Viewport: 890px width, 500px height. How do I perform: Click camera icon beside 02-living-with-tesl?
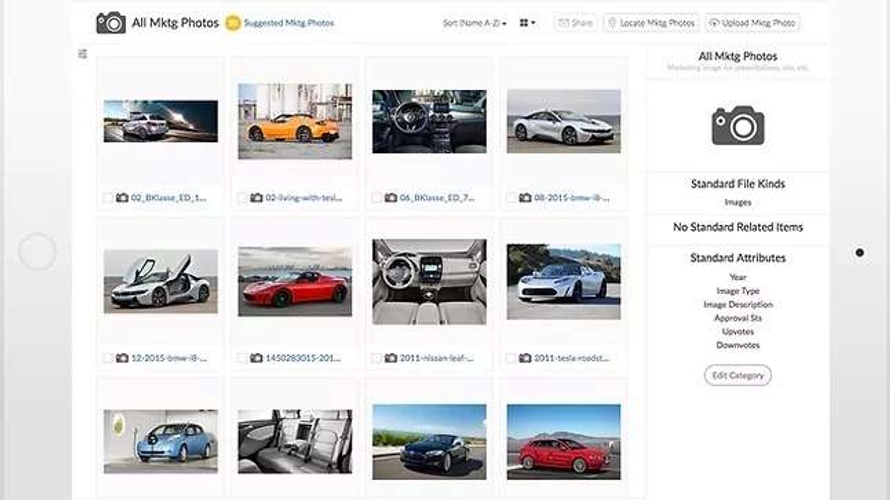point(257,198)
